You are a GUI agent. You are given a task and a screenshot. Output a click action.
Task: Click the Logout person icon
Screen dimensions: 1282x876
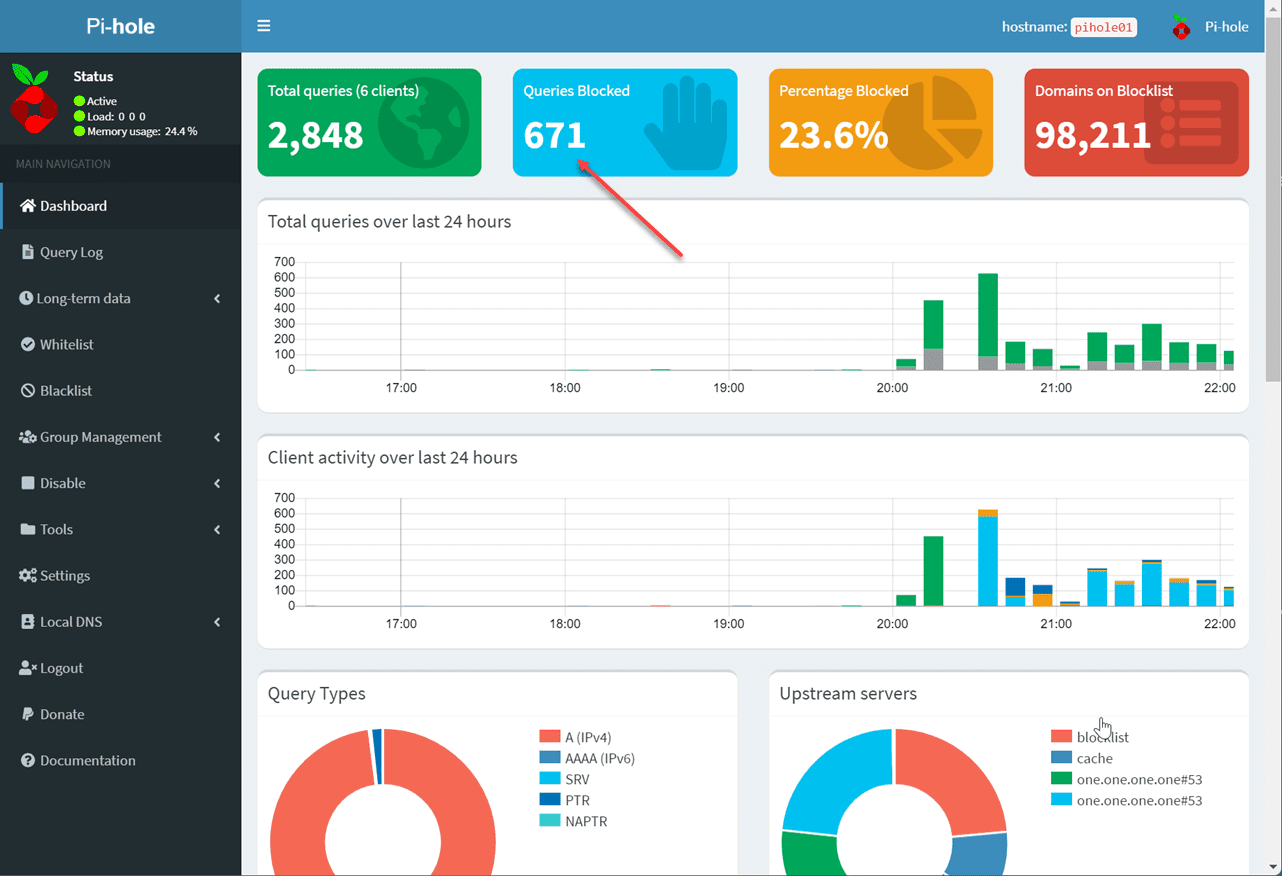(27, 668)
